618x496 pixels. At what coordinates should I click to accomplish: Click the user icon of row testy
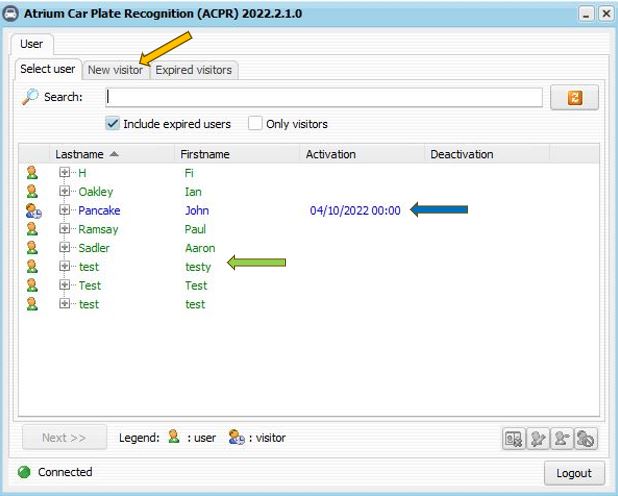[32, 266]
